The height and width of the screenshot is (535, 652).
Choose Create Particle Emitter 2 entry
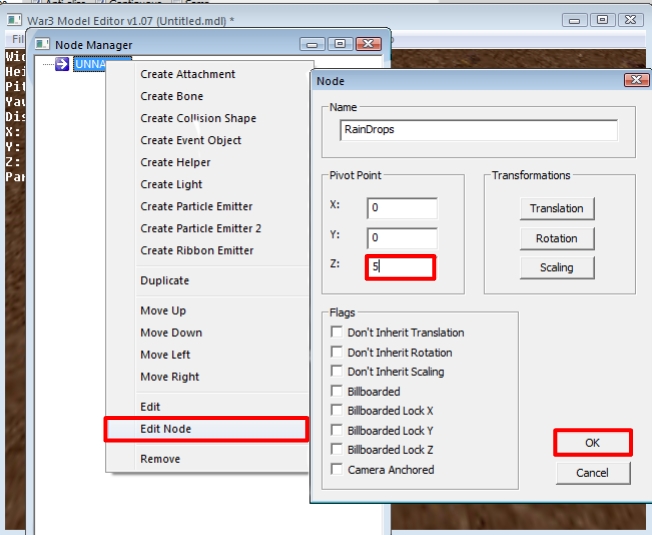200,228
